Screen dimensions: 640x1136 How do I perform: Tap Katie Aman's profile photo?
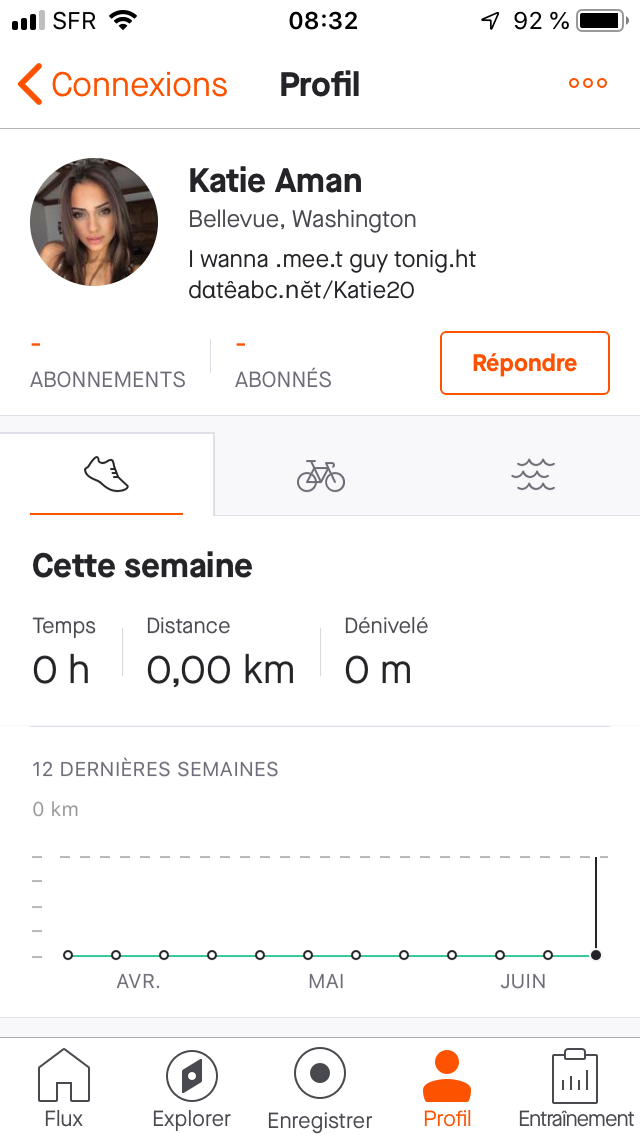(x=94, y=222)
